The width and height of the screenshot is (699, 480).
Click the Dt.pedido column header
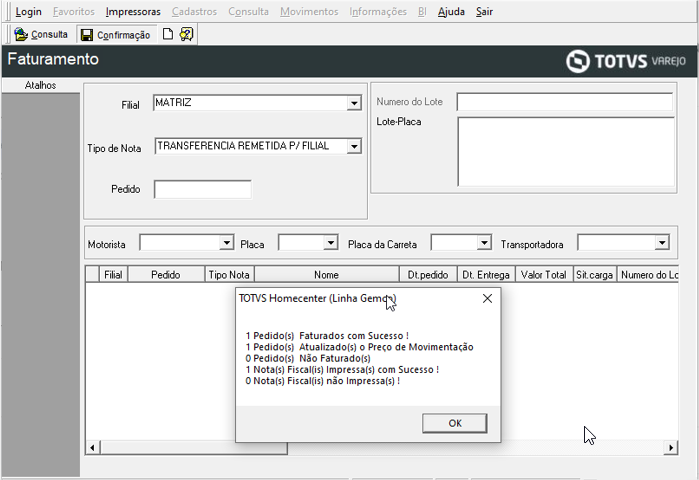tap(428, 275)
